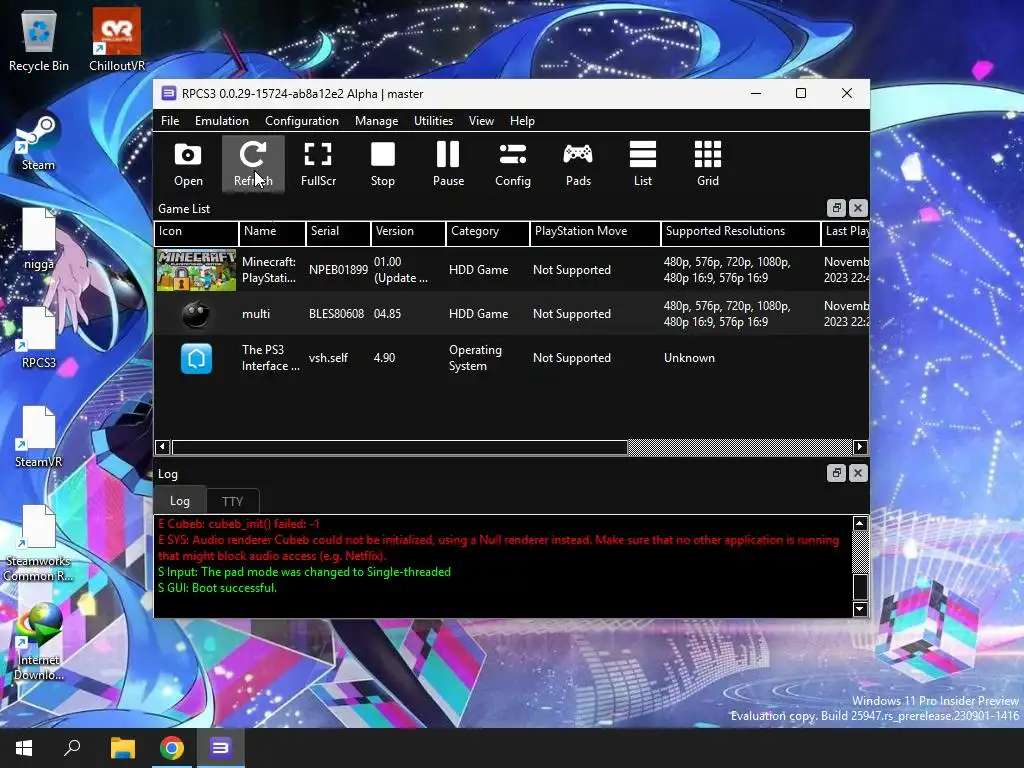Refresh the game list
1024x768 pixels.
click(x=253, y=164)
